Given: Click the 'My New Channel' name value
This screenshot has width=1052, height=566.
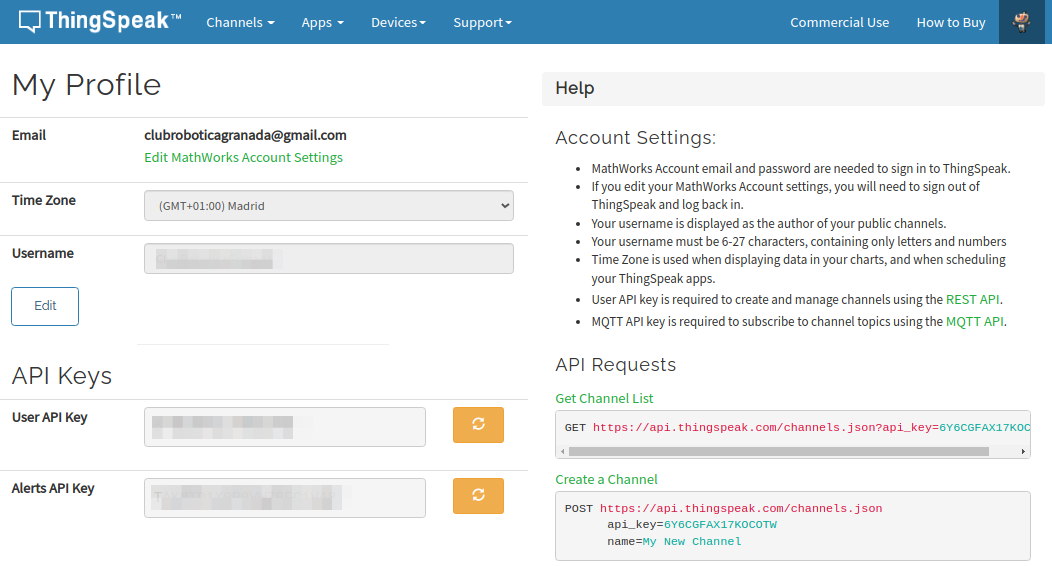Looking at the screenshot, I should tap(692, 541).
